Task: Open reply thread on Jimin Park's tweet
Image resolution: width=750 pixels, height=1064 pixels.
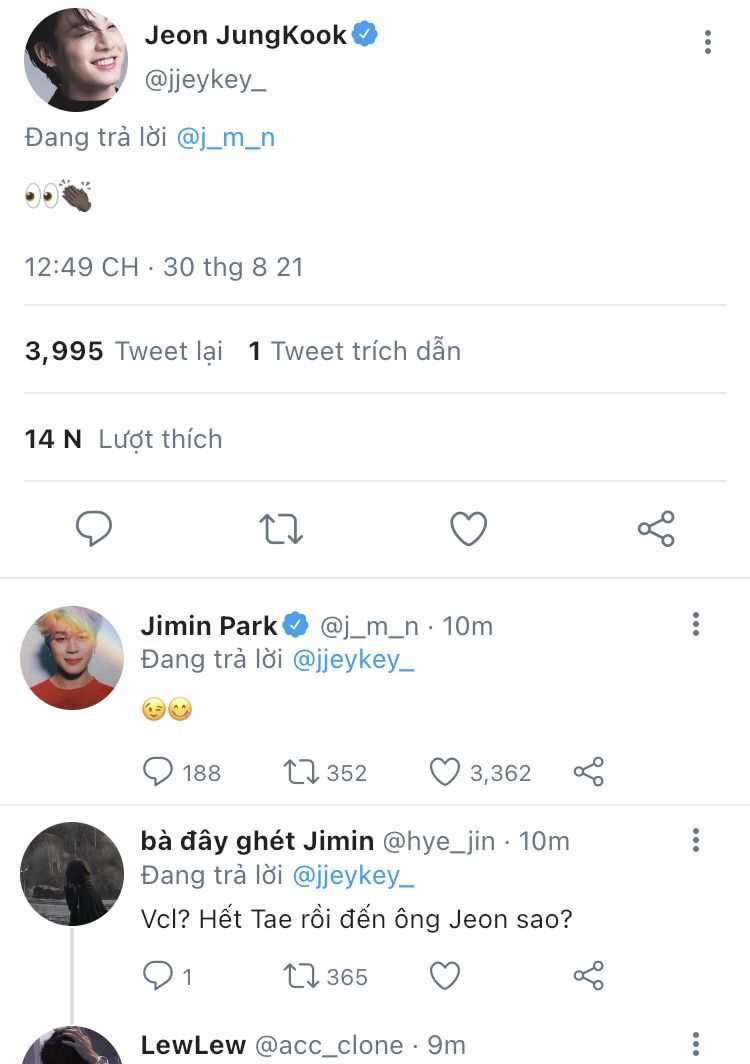Action: tap(159, 772)
